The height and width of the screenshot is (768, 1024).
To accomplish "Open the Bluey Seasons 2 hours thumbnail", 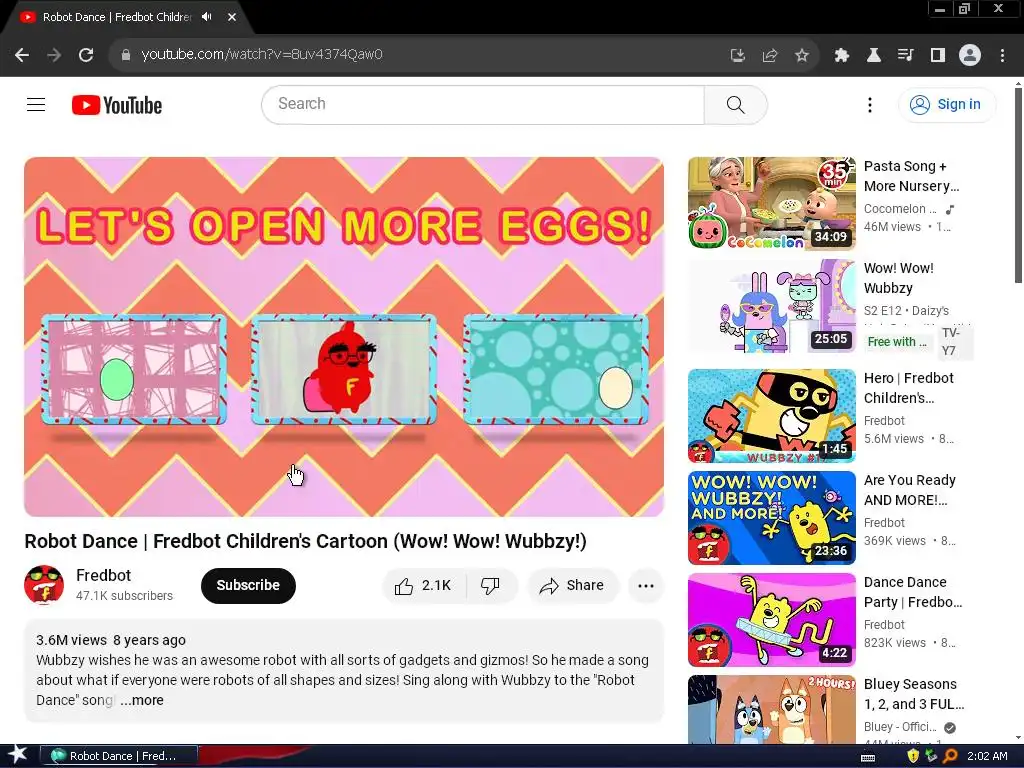I will tap(772, 709).
